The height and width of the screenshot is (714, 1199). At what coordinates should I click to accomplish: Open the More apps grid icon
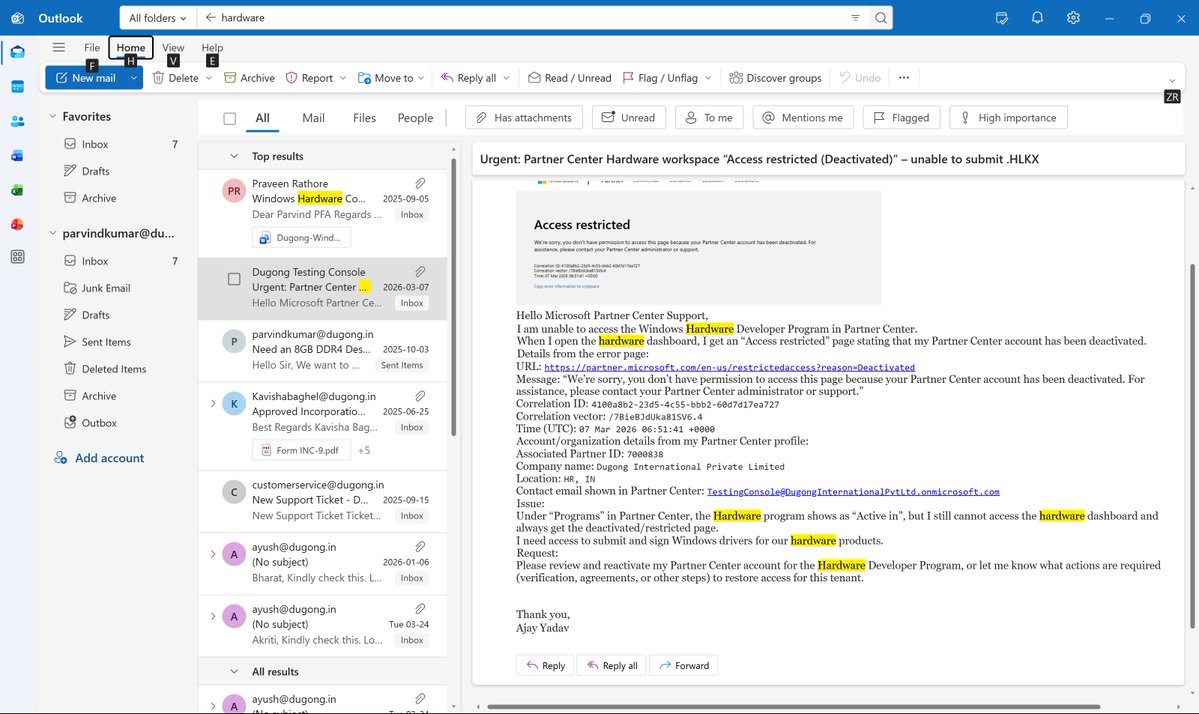[18, 257]
